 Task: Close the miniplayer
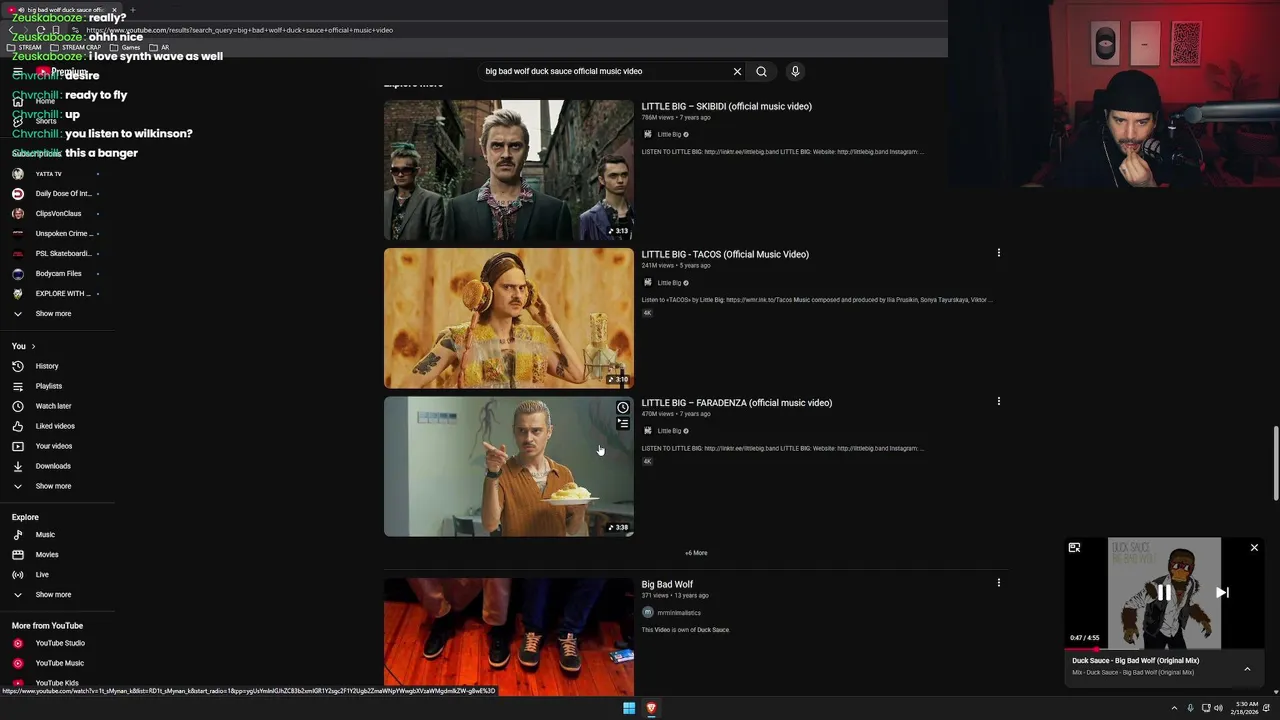1254,548
